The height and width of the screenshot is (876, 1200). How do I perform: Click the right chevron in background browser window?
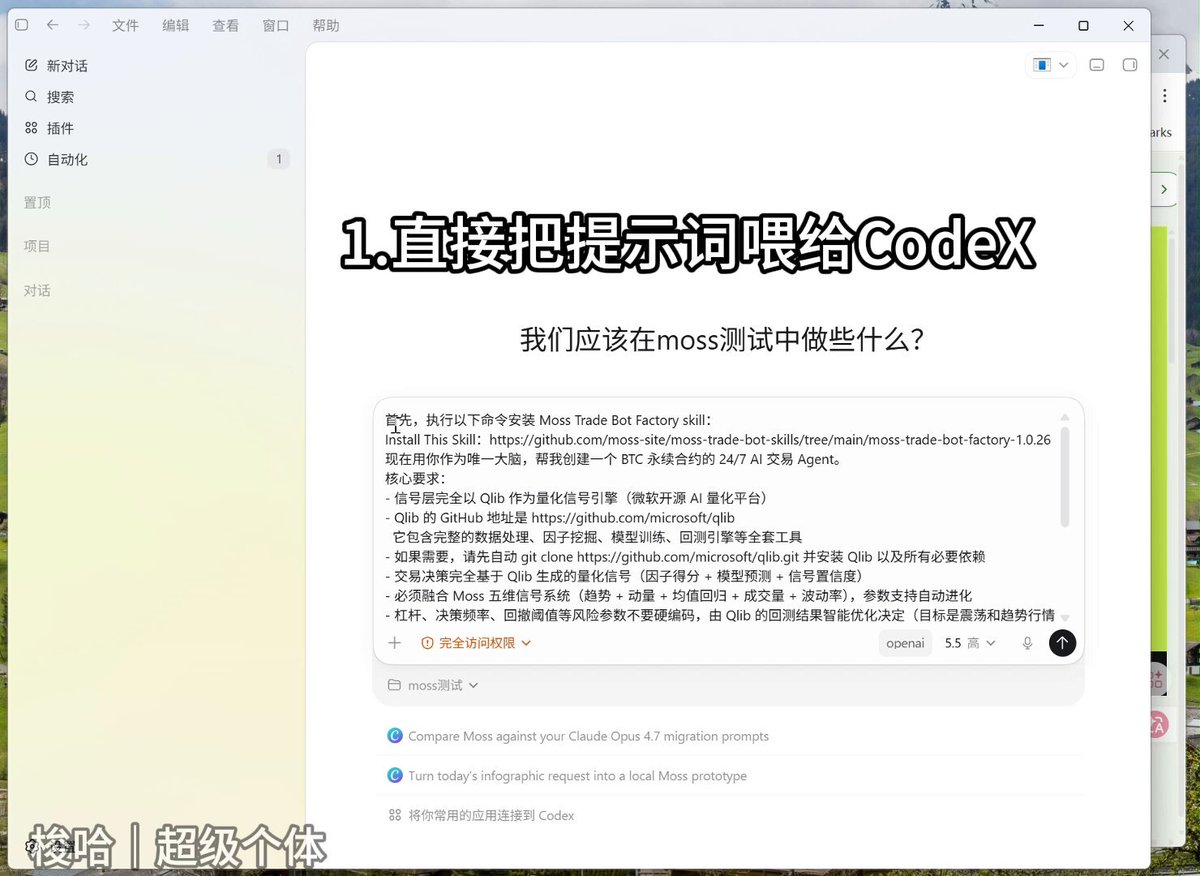[1163, 189]
